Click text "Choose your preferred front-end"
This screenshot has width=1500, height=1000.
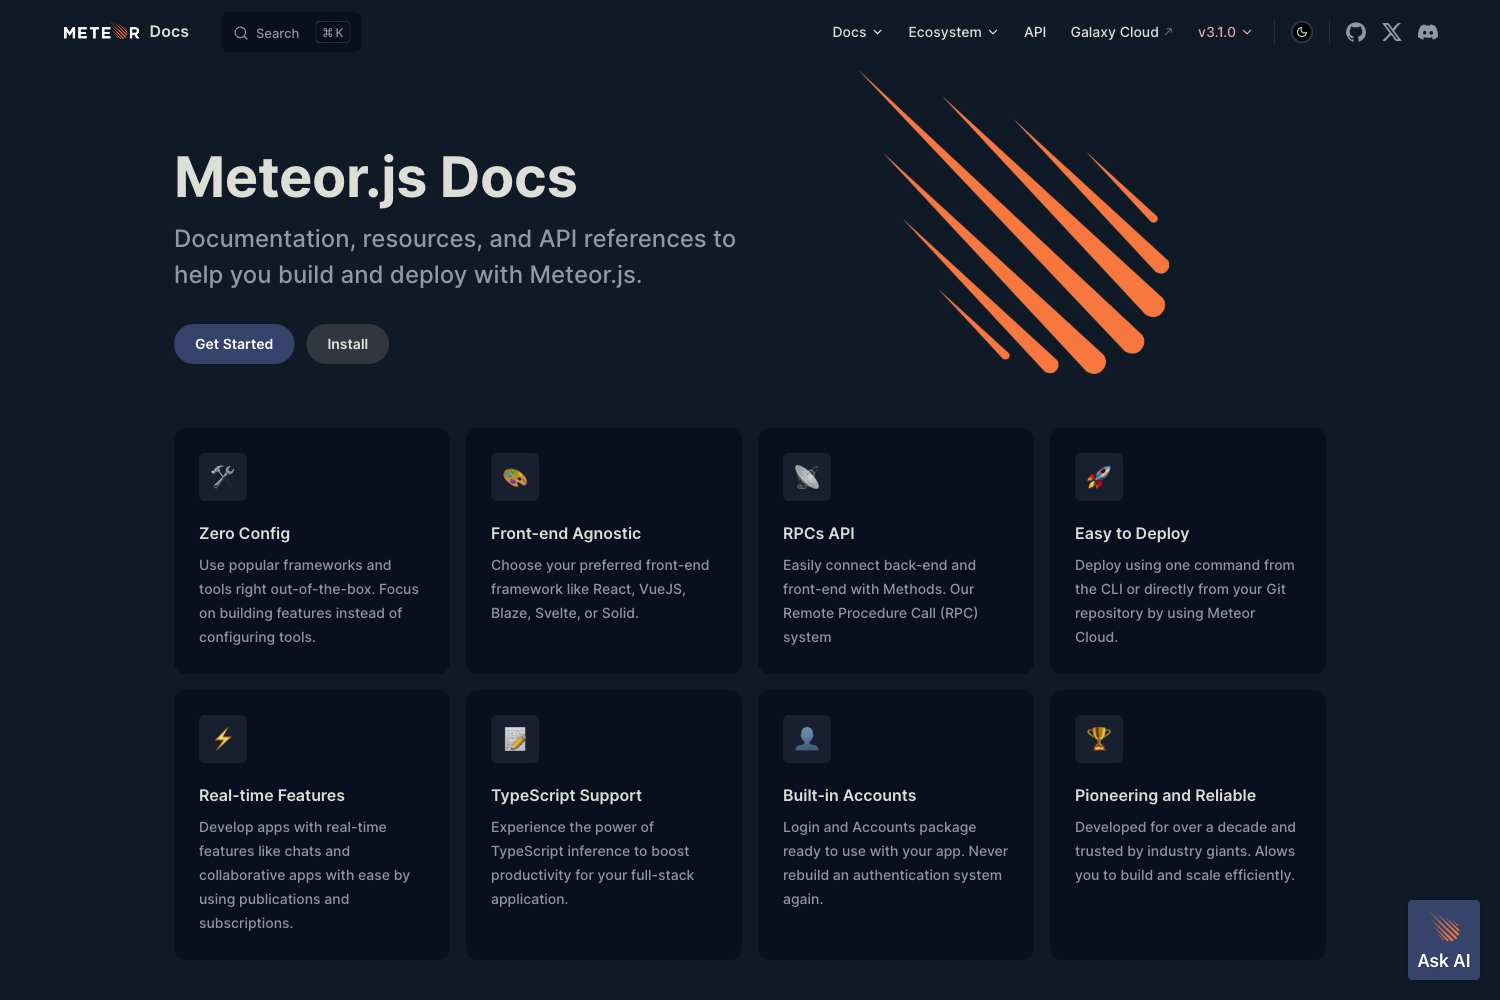pos(600,565)
